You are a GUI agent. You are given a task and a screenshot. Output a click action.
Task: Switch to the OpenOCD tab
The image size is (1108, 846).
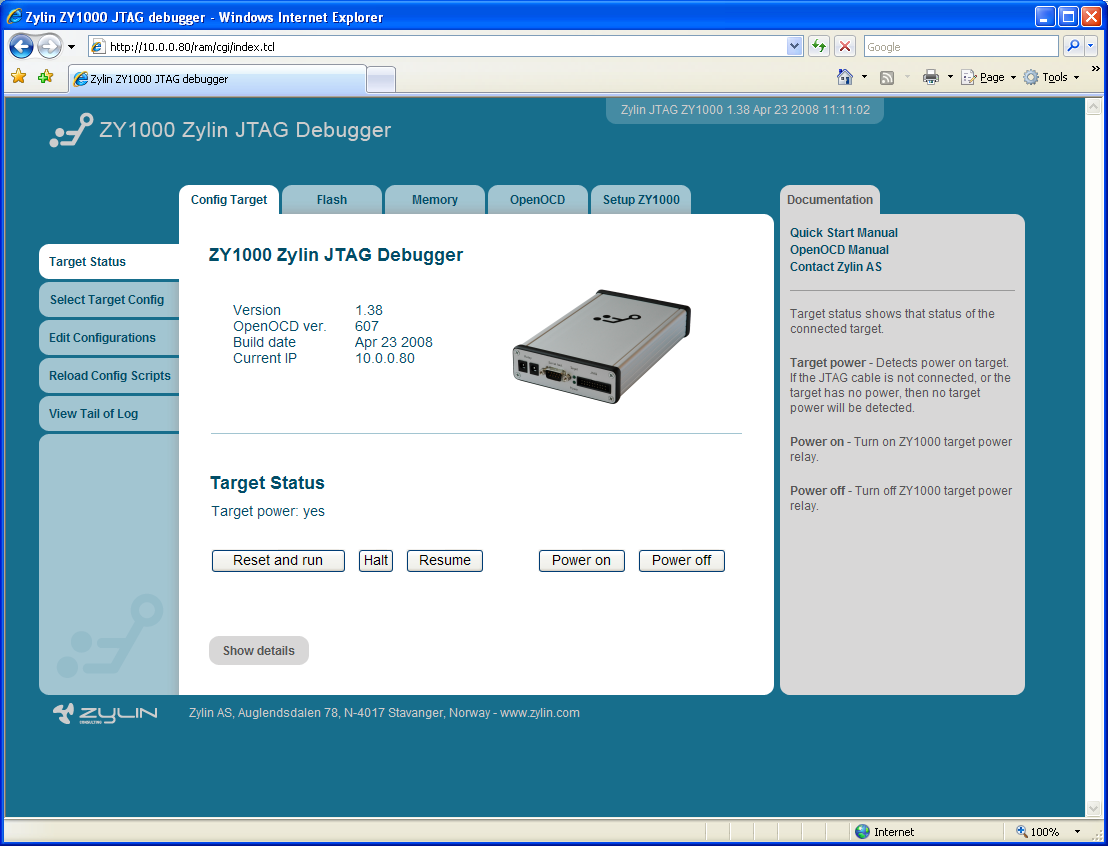click(538, 200)
